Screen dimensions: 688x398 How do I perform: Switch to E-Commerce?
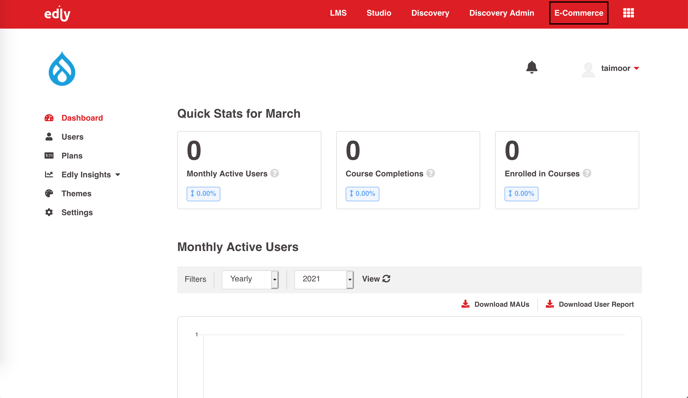pyautogui.click(x=578, y=13)
